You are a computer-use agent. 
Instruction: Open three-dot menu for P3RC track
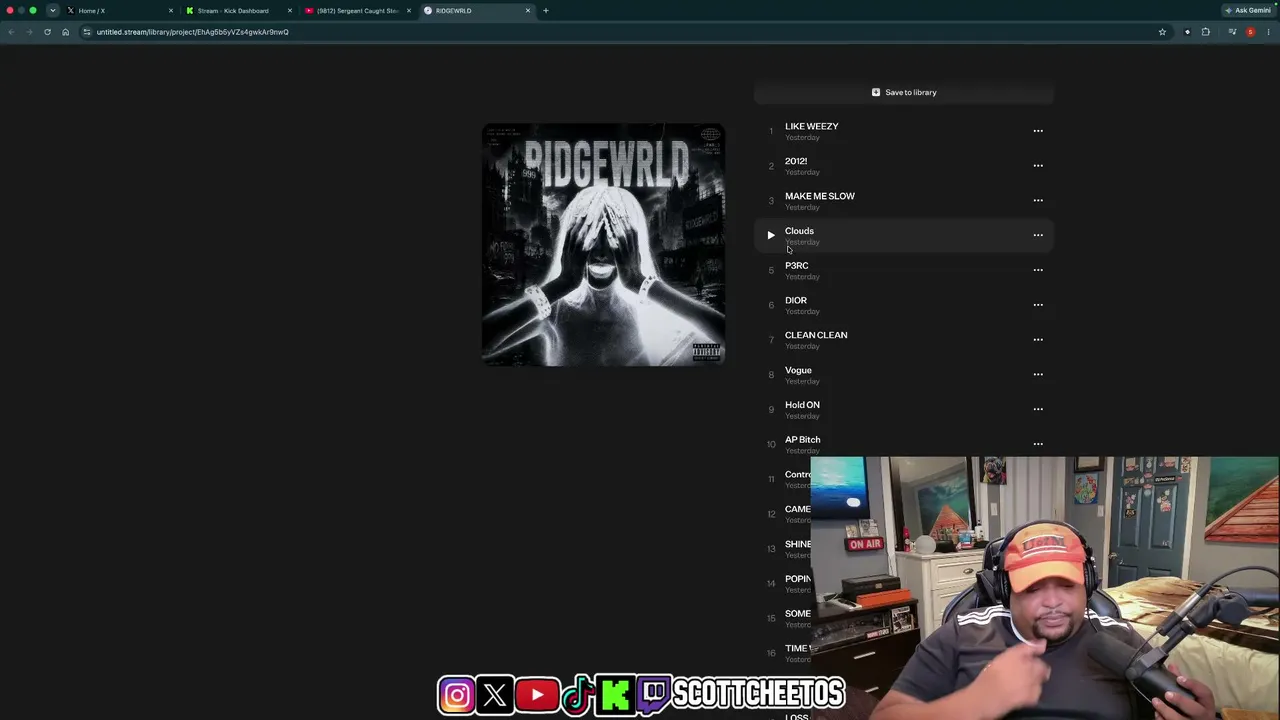(x=1038, y=270)
